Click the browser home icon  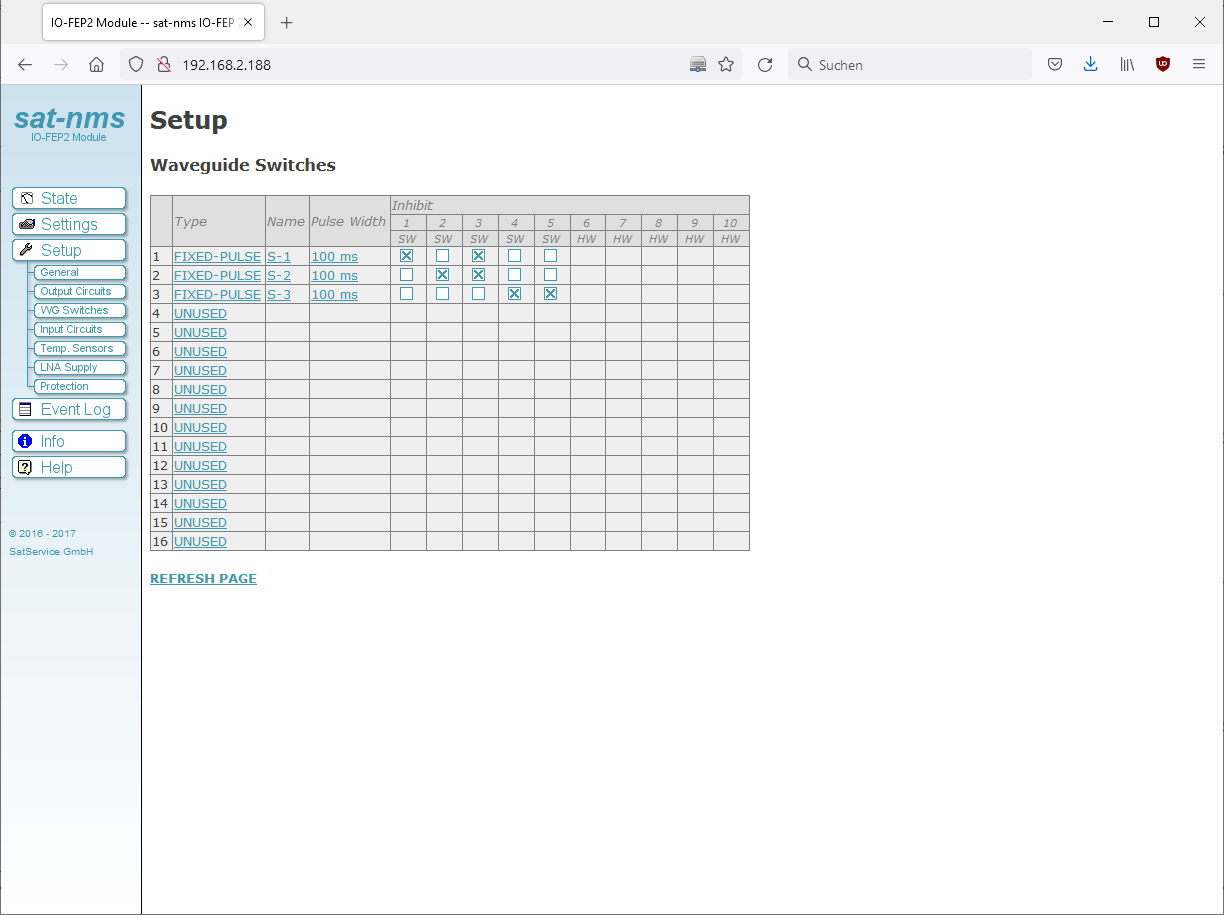click(x=96, y=65)
